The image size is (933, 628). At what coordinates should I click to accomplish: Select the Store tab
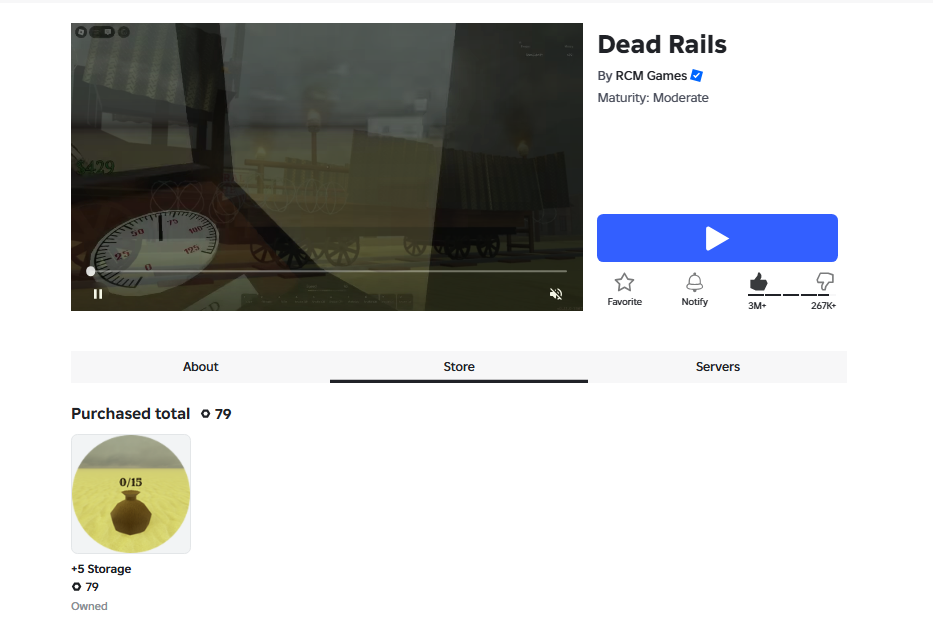(x=459, y=367)
